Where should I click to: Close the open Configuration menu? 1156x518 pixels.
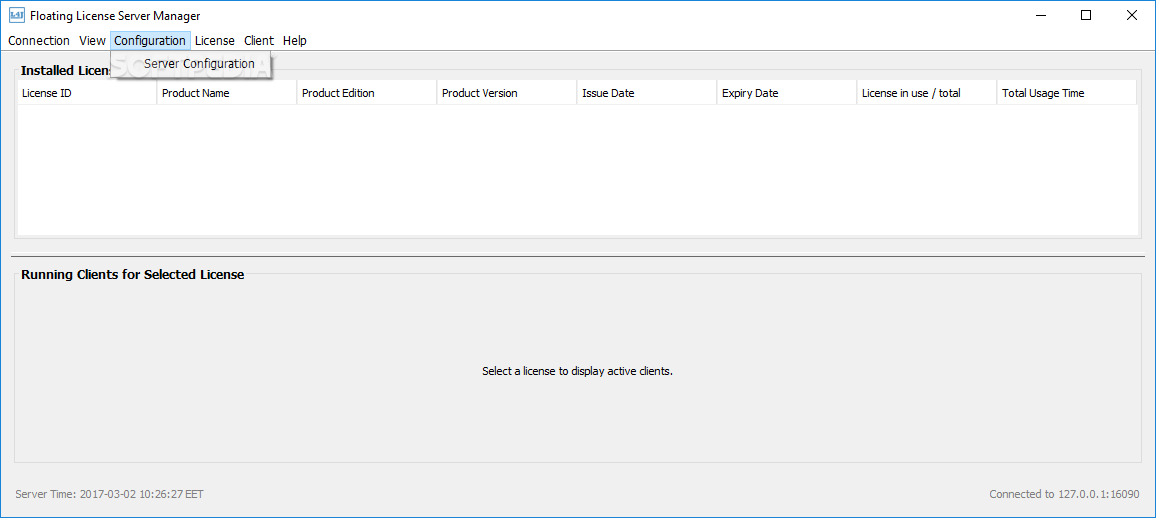150,41
